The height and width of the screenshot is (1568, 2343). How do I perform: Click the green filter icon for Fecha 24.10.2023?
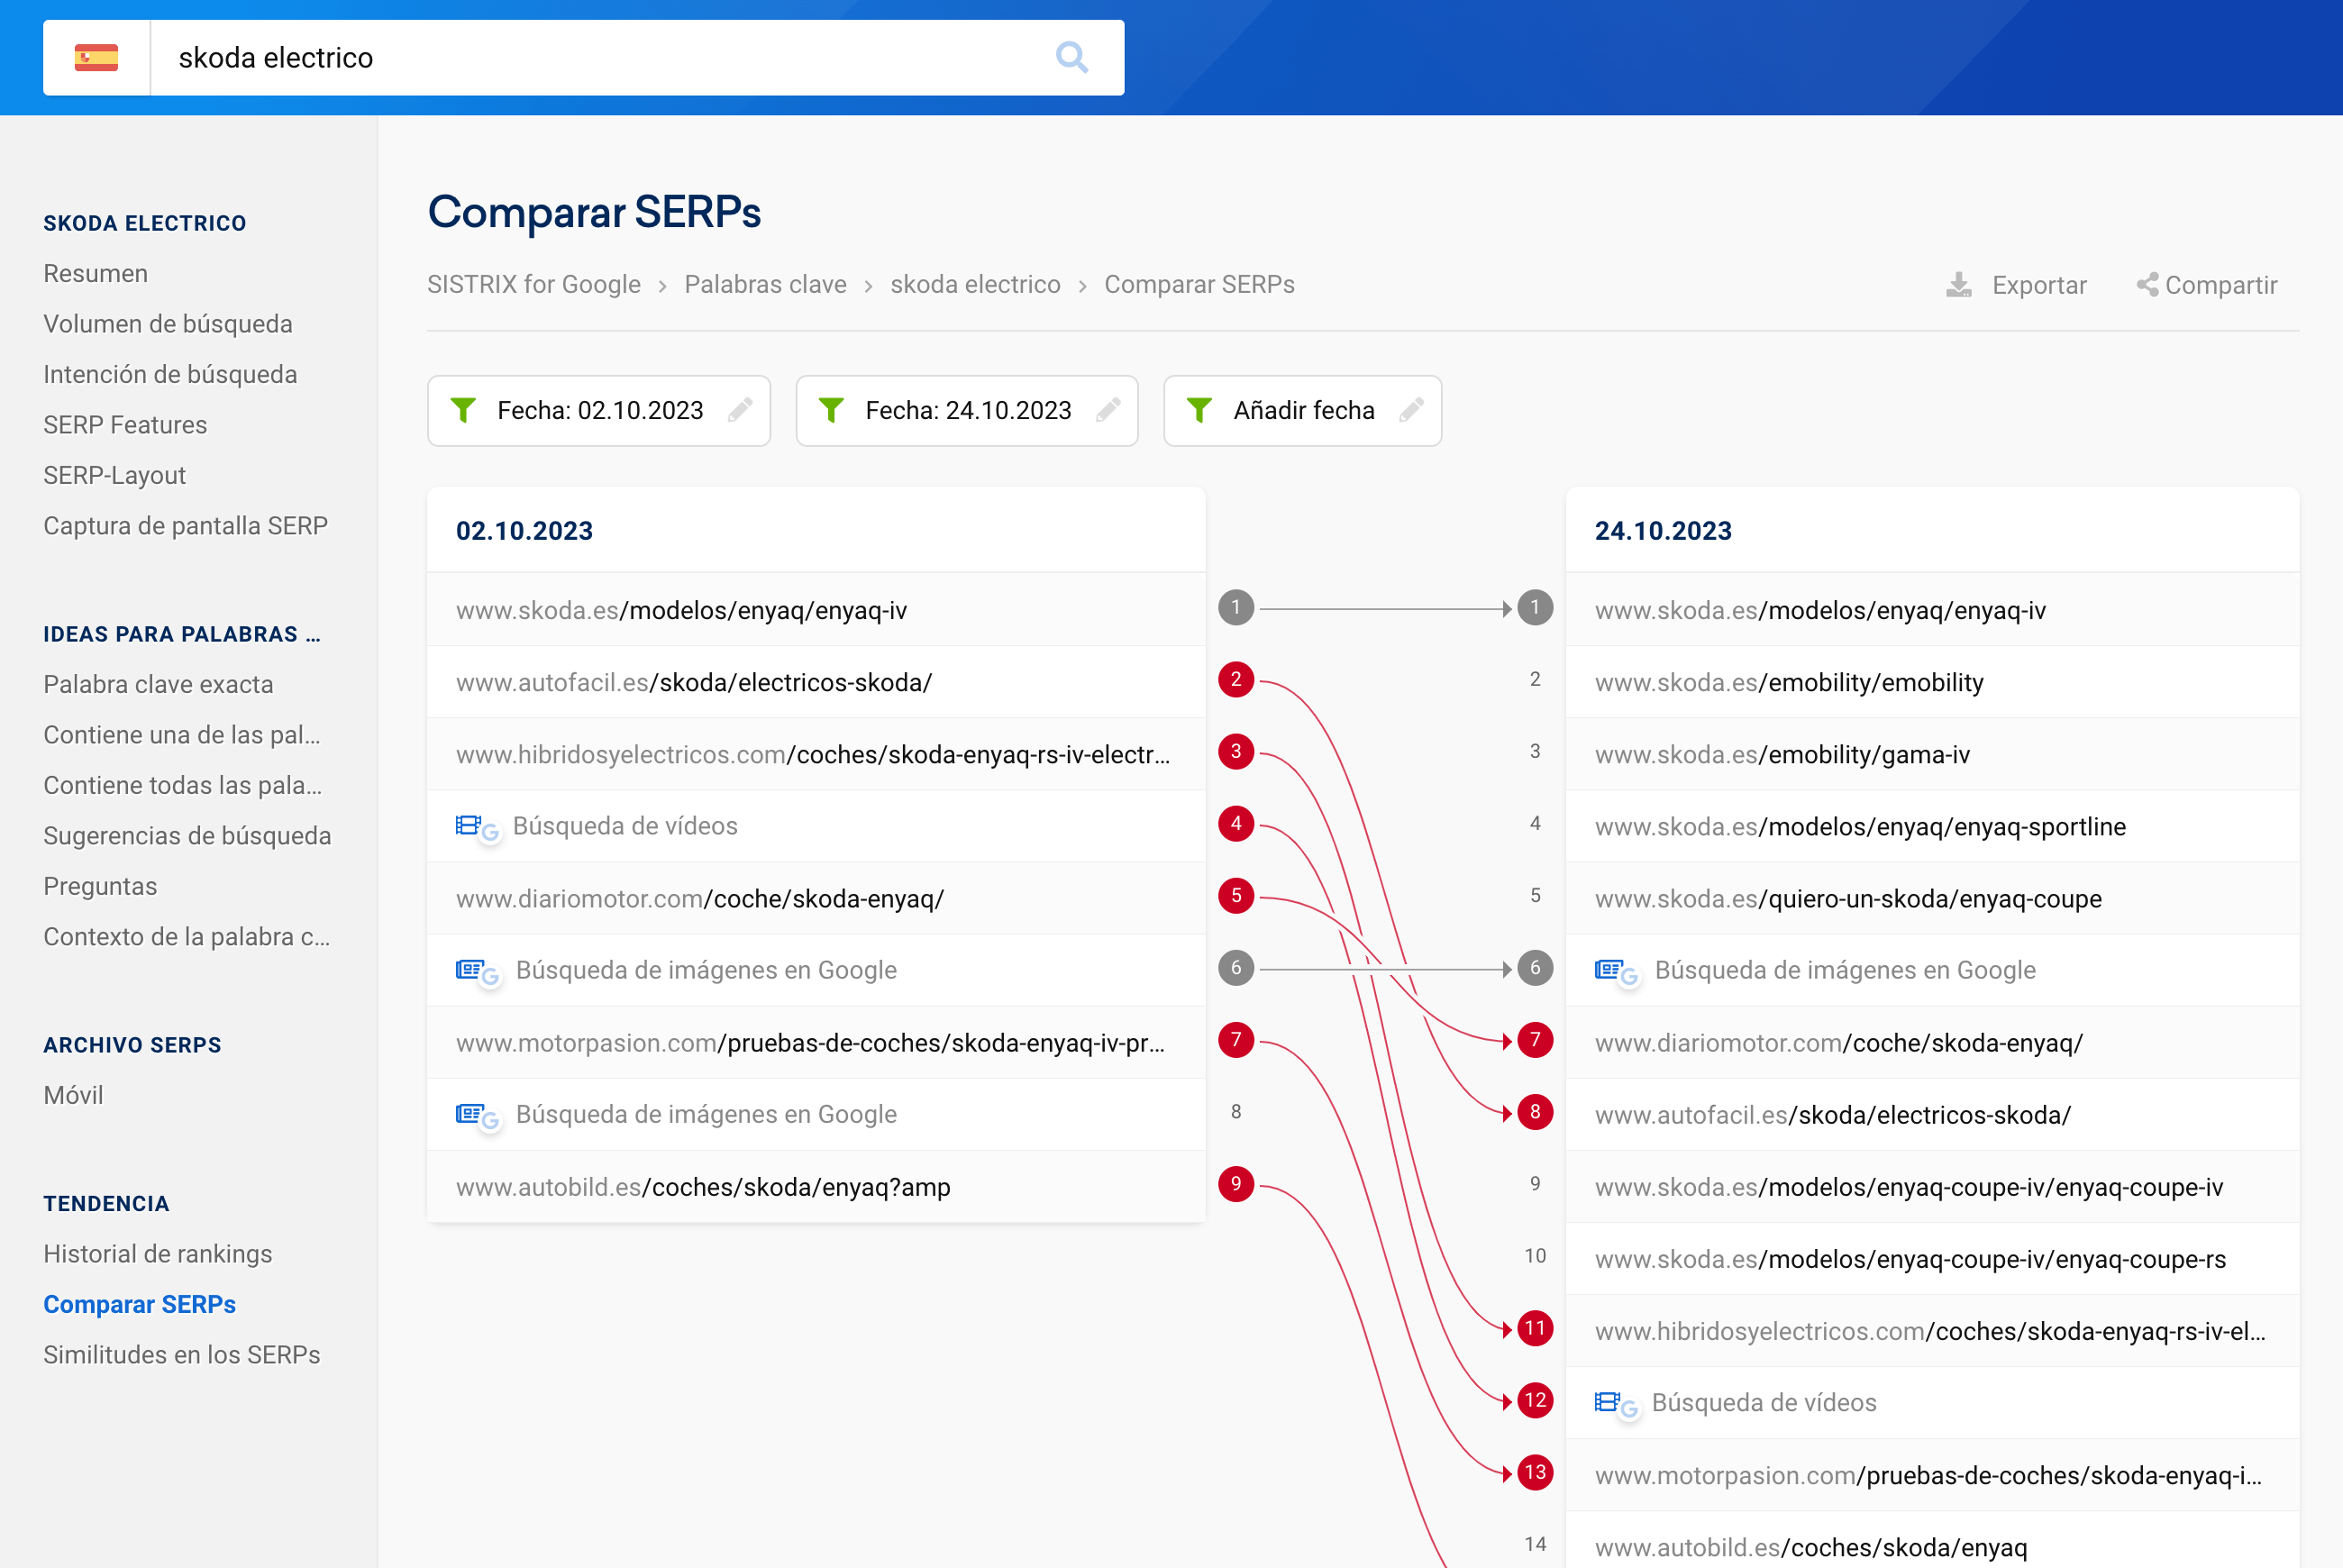[831, 410]
